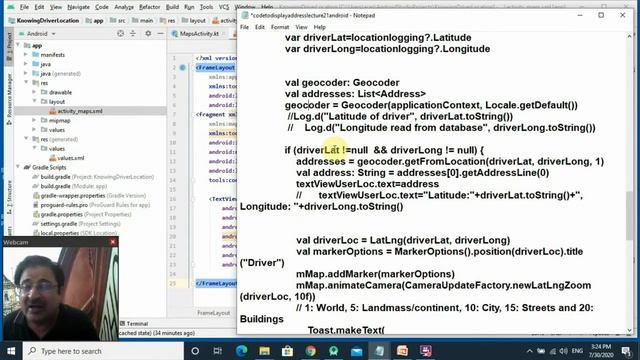This screenshot has width=640, height=360.
Task: Open Android Studio Build menu
Action: pos(172,7)
